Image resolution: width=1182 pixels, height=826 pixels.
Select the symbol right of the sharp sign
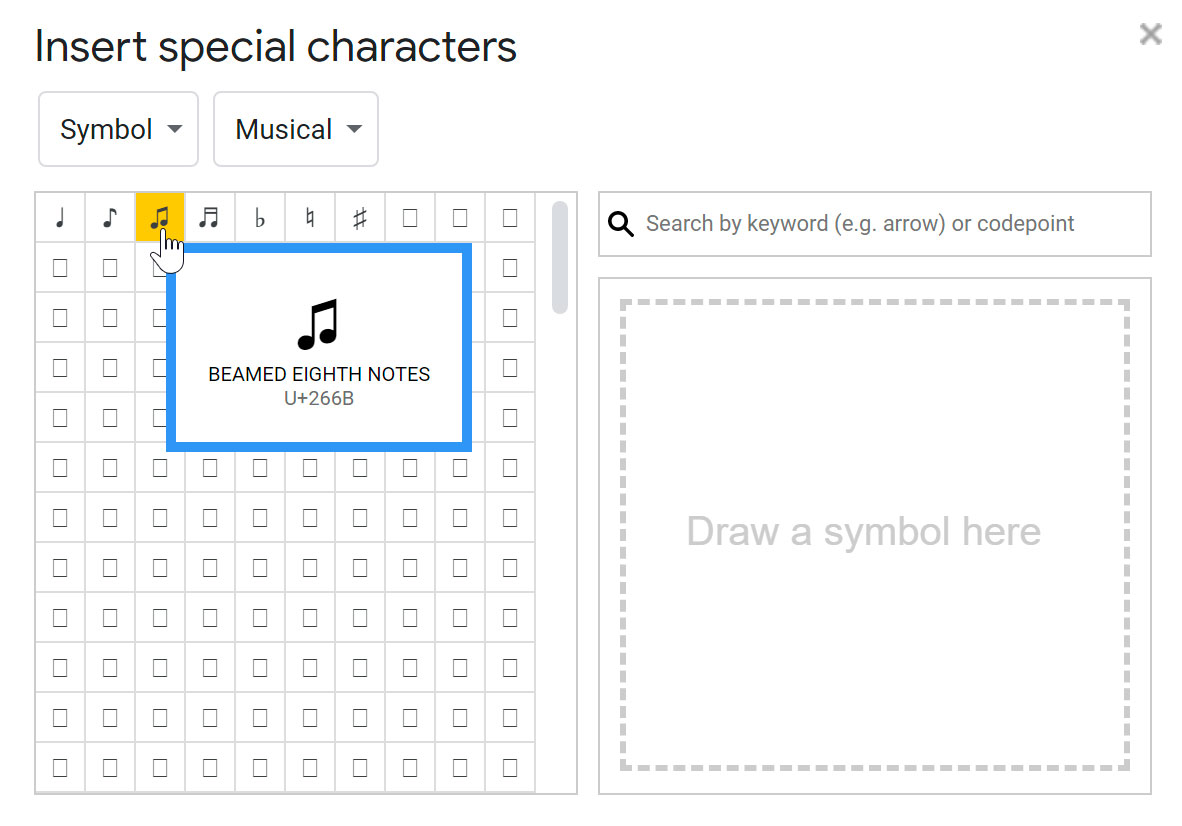pos(409,217)
